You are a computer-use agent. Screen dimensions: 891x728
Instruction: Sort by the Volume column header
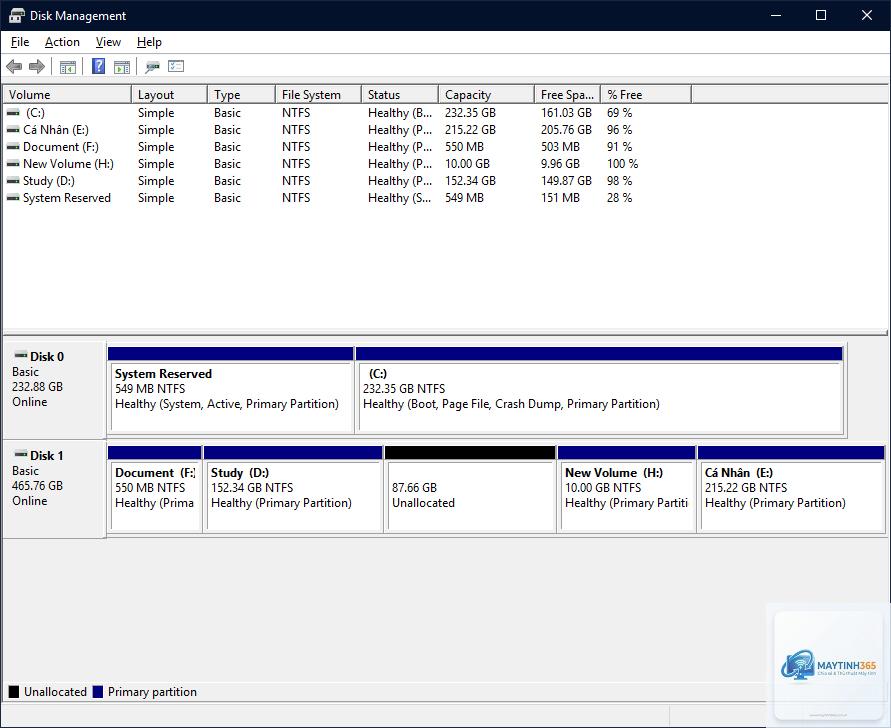click(67, 94)
